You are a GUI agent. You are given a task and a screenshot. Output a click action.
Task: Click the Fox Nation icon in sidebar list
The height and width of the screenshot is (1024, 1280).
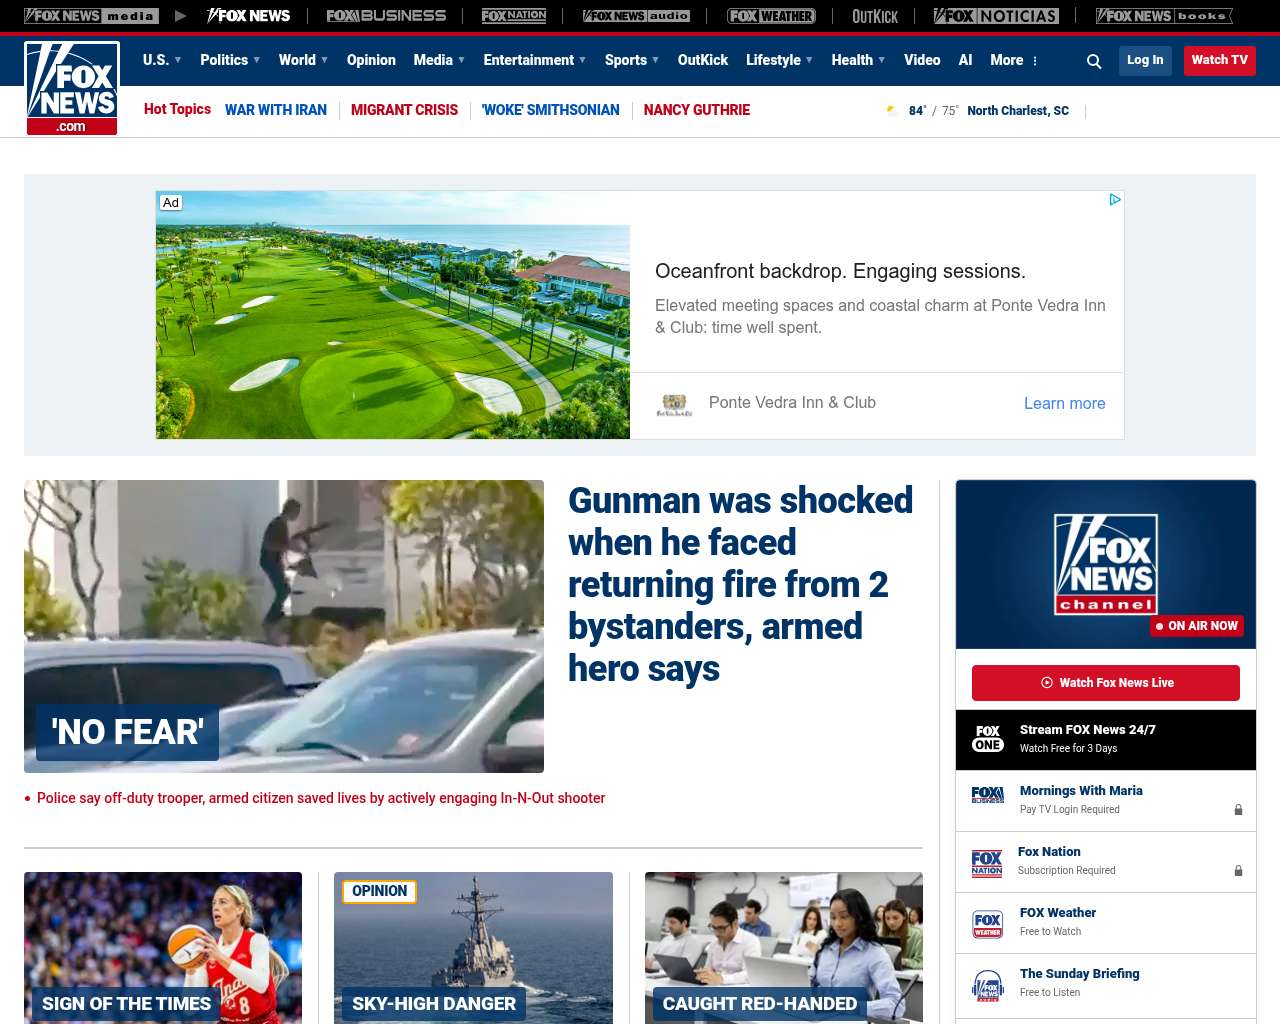[x=987, y=863]
